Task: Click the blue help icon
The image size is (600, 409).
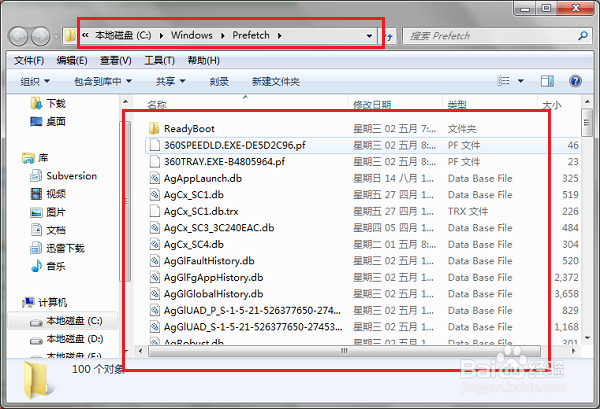Action: 575,81
